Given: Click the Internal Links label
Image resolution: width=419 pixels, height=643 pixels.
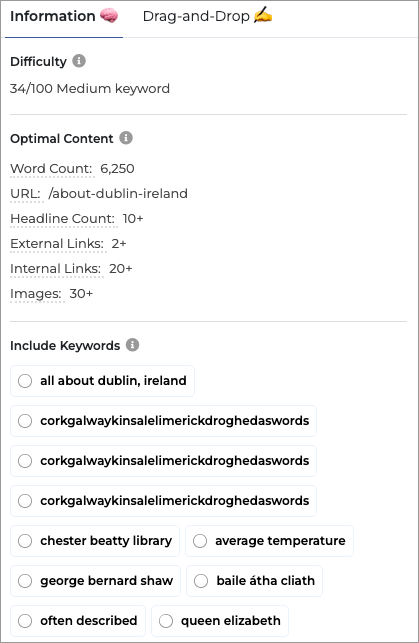Looking at the screenshot, I should tap(56, 269).
